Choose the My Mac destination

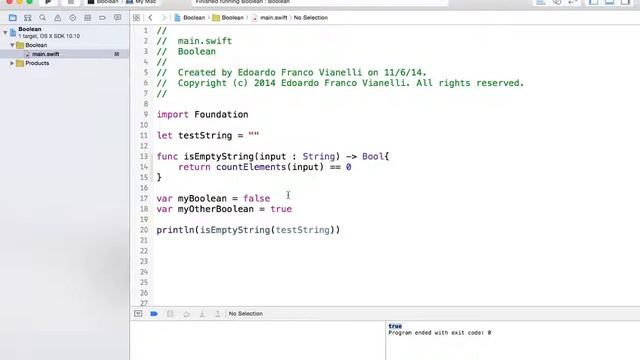pyautogui.click(x=141, y=2)
